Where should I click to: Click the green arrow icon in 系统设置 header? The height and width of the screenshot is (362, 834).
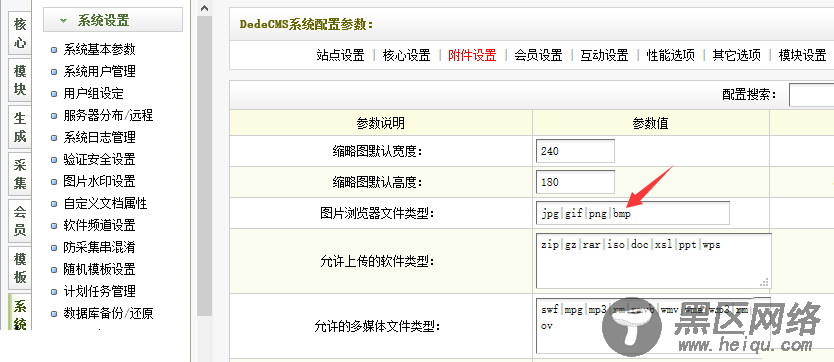64,21
